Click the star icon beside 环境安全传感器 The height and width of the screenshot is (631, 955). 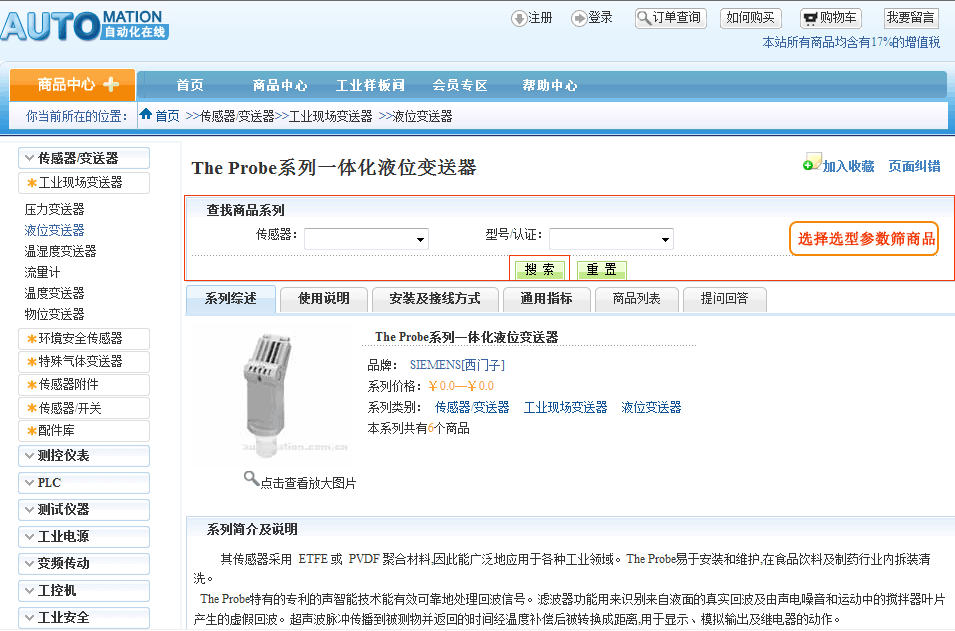pos(32,339)
